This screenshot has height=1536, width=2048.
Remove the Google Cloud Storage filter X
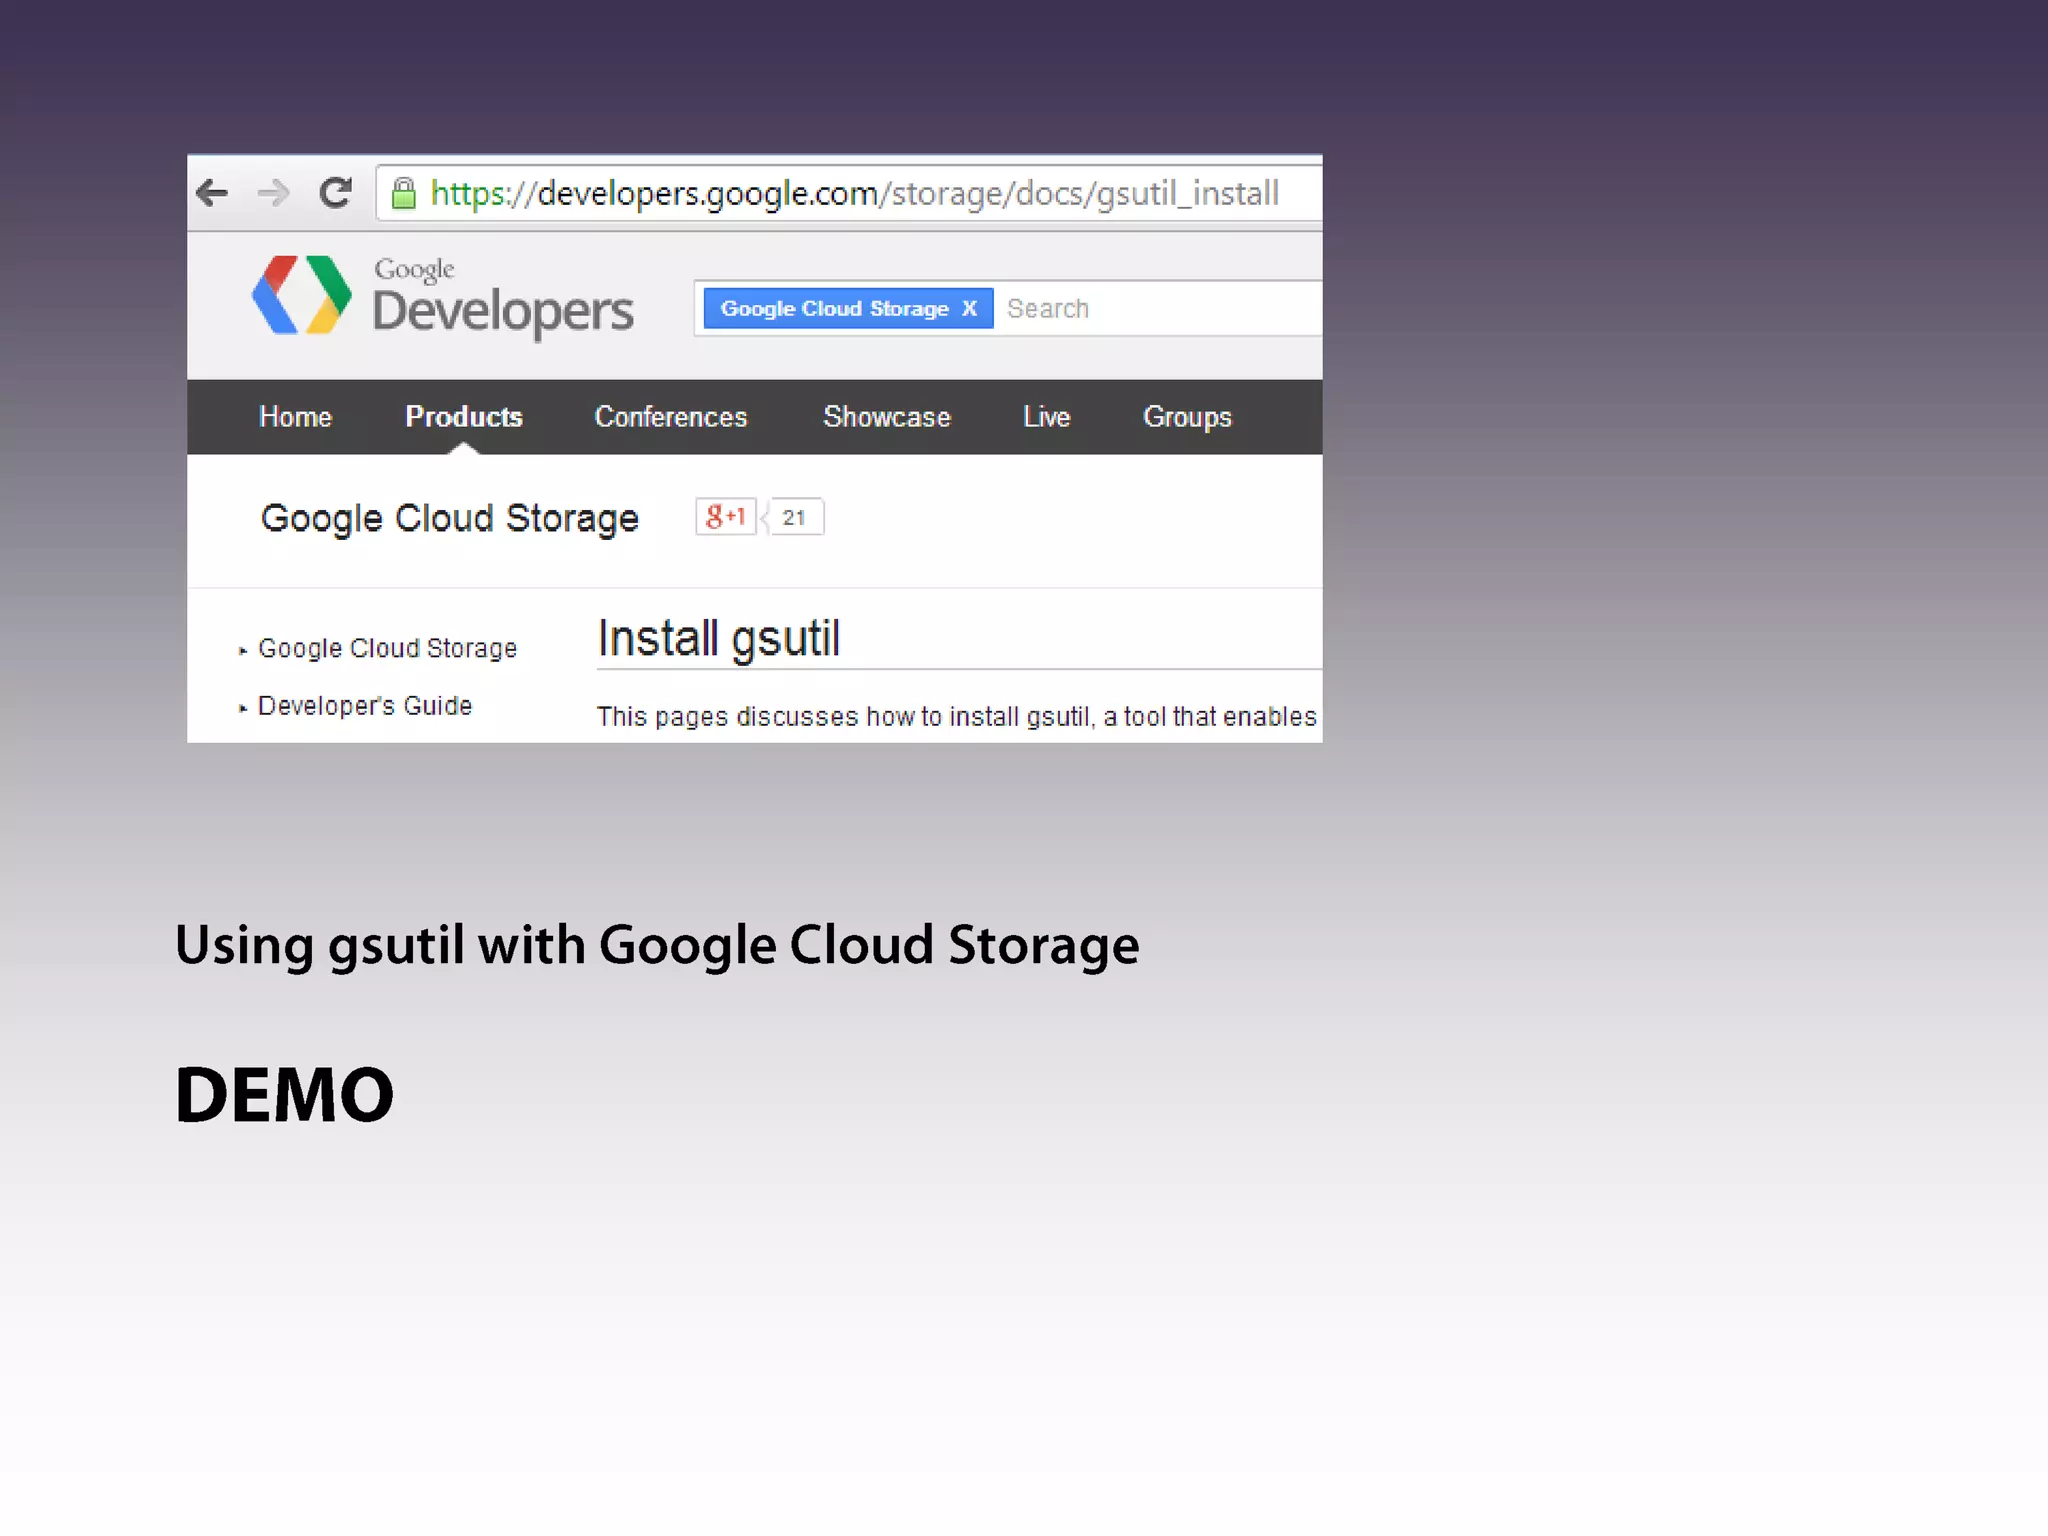pyautogui.click(x=969, y=308)
